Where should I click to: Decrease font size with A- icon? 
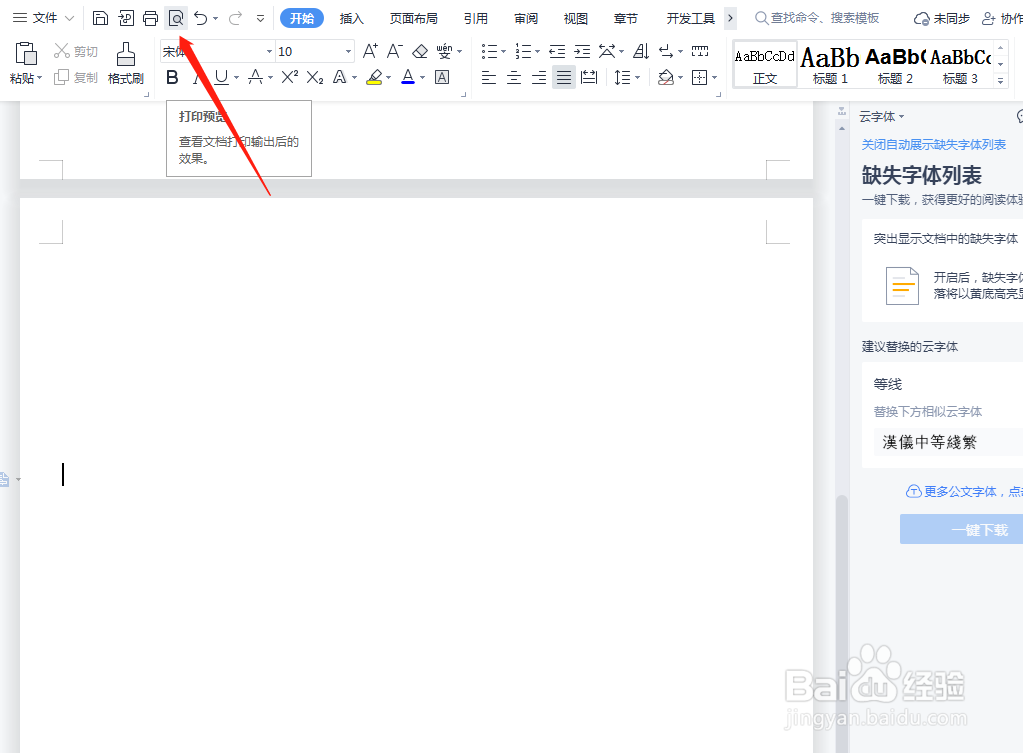point(395,51)
